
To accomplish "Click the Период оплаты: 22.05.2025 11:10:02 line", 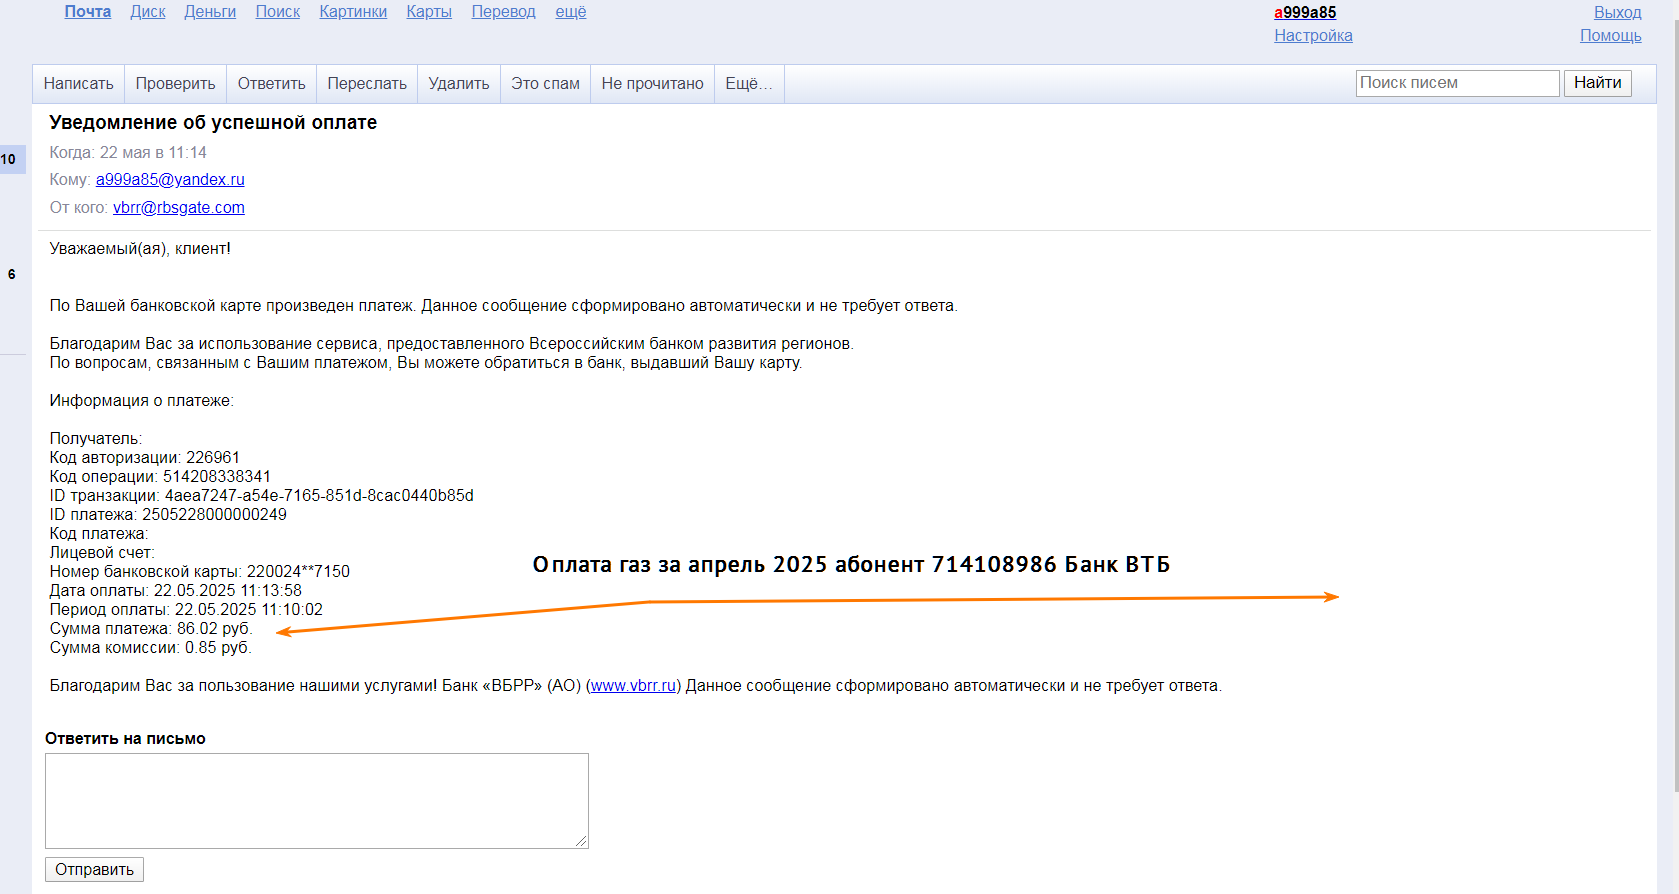I will 186,610.
